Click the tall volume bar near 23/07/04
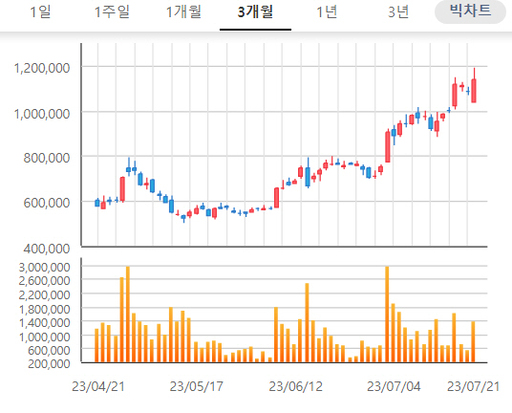The width and height of the screenshot is (512, 413). point(387,314)
